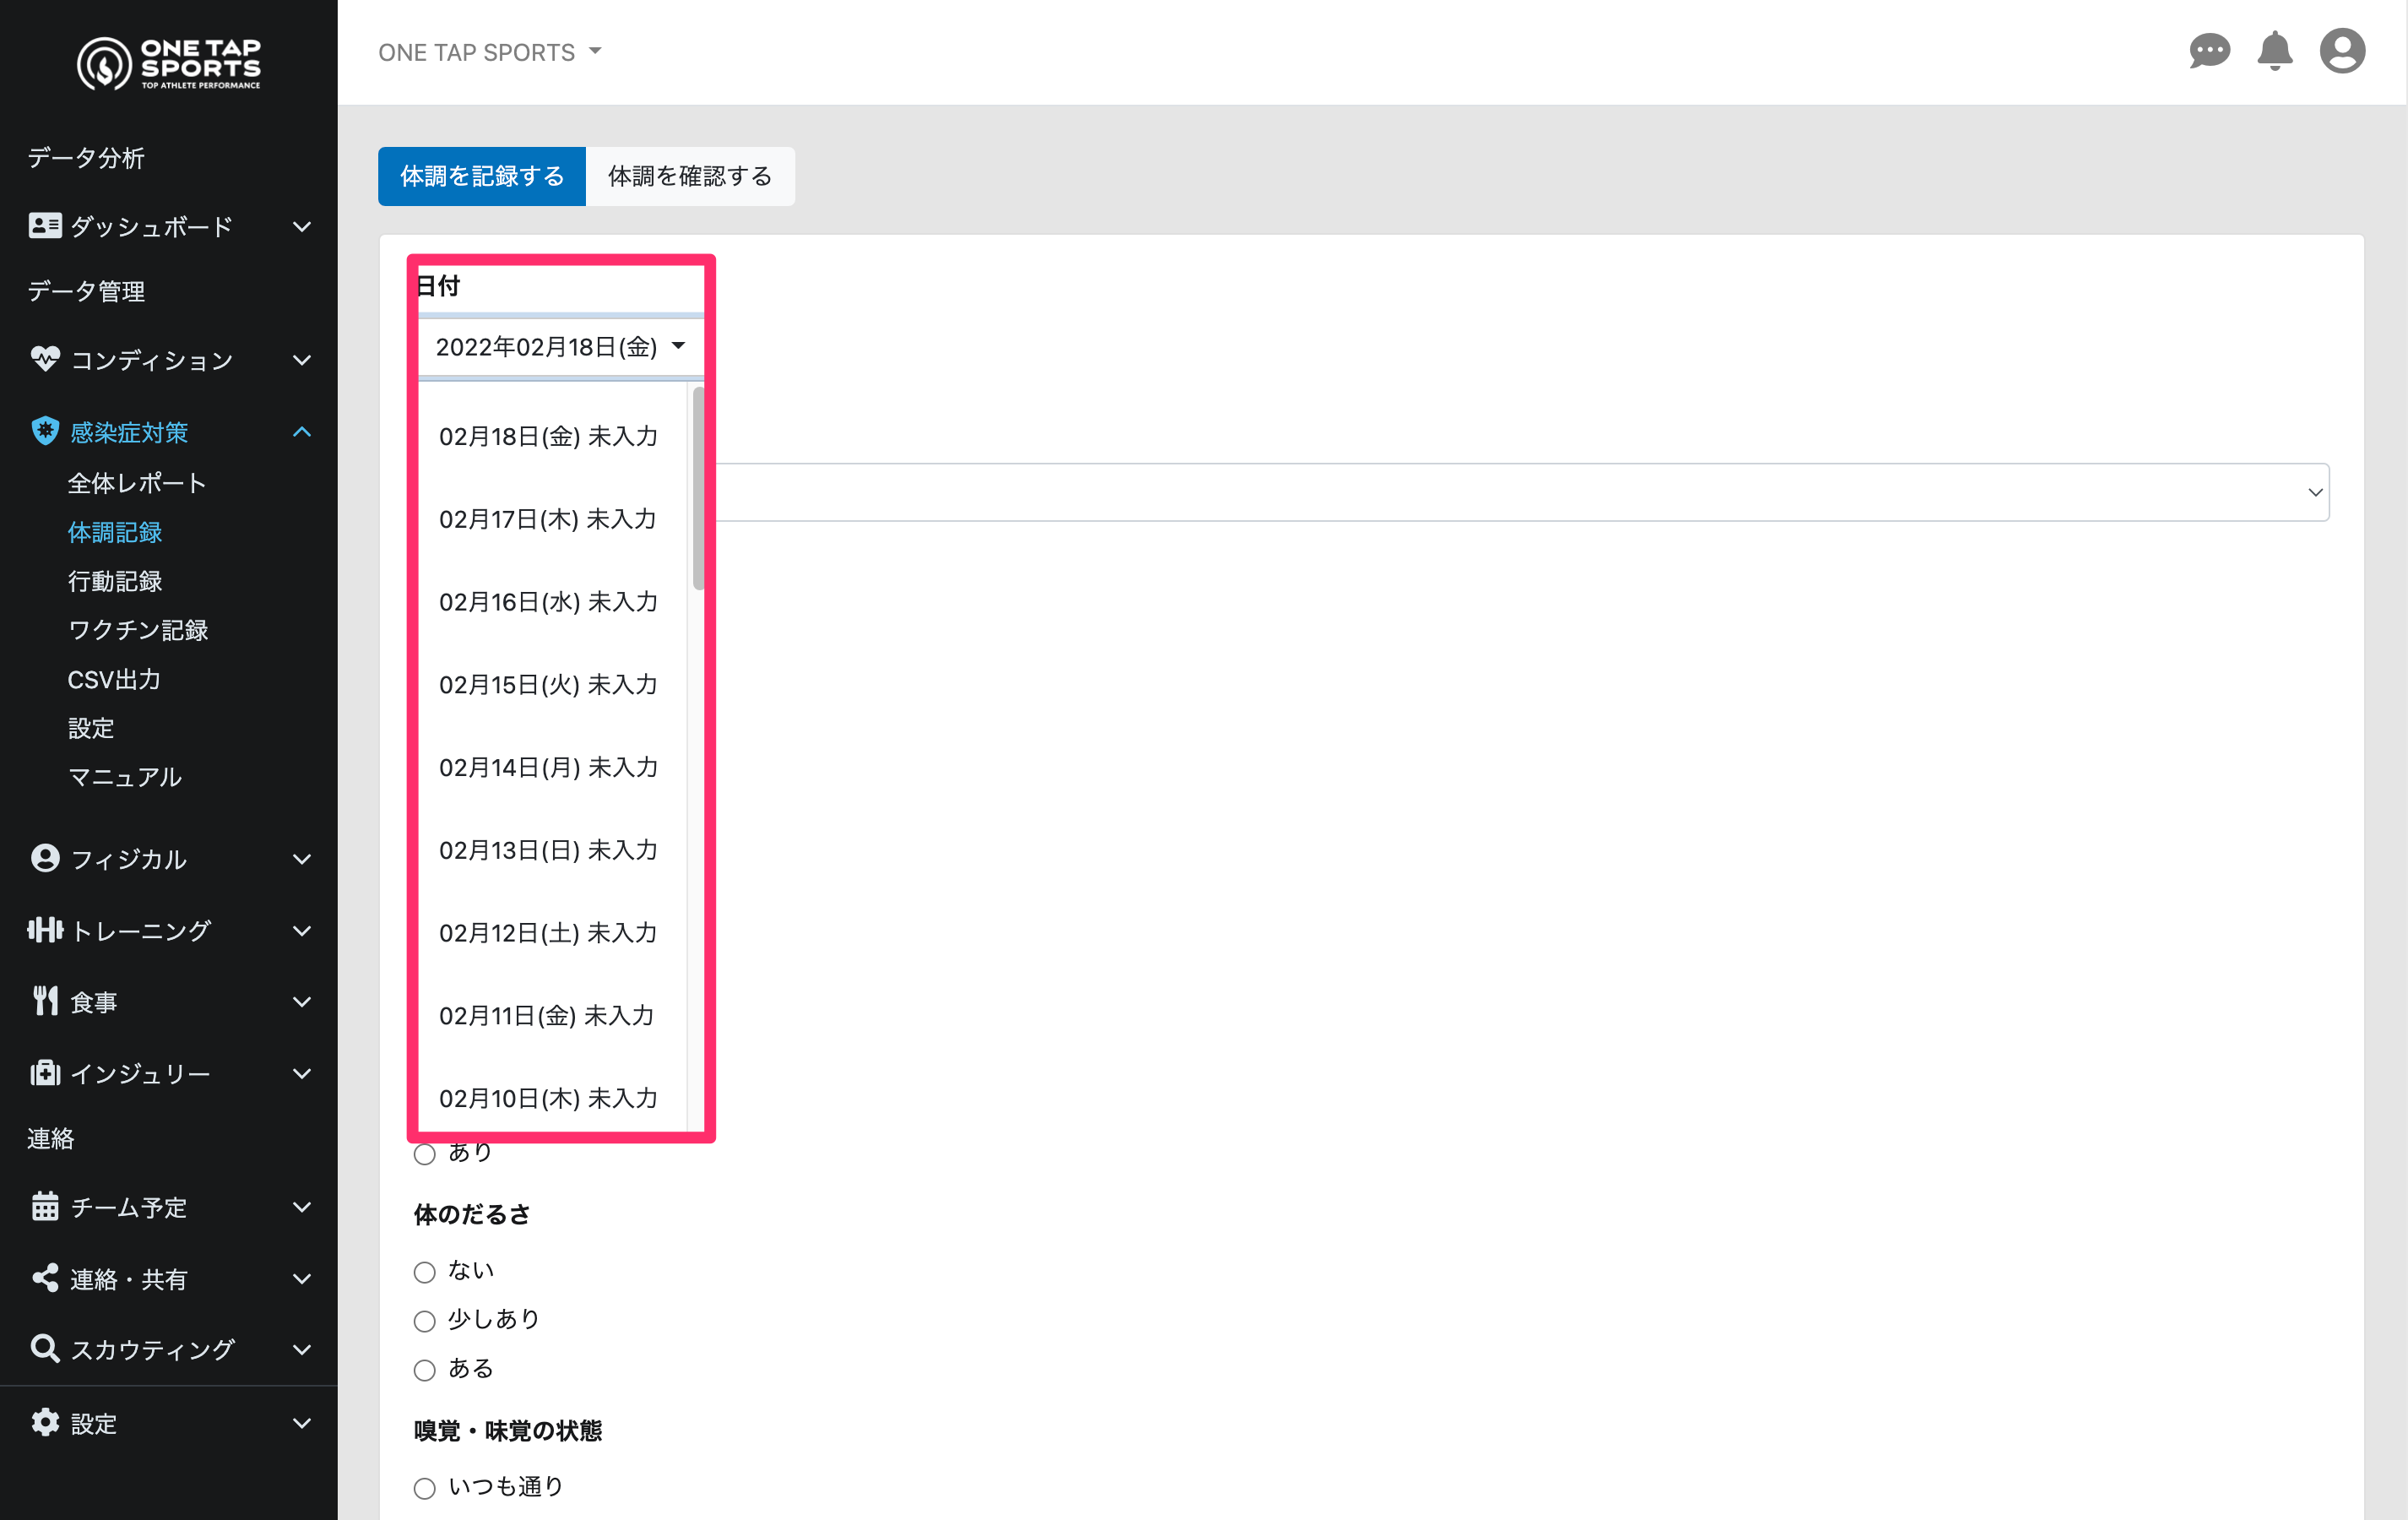Expand the ダッシュボード menu chevron
The width and height of the screenshot is (2408, 1520).
click(302, 227)
